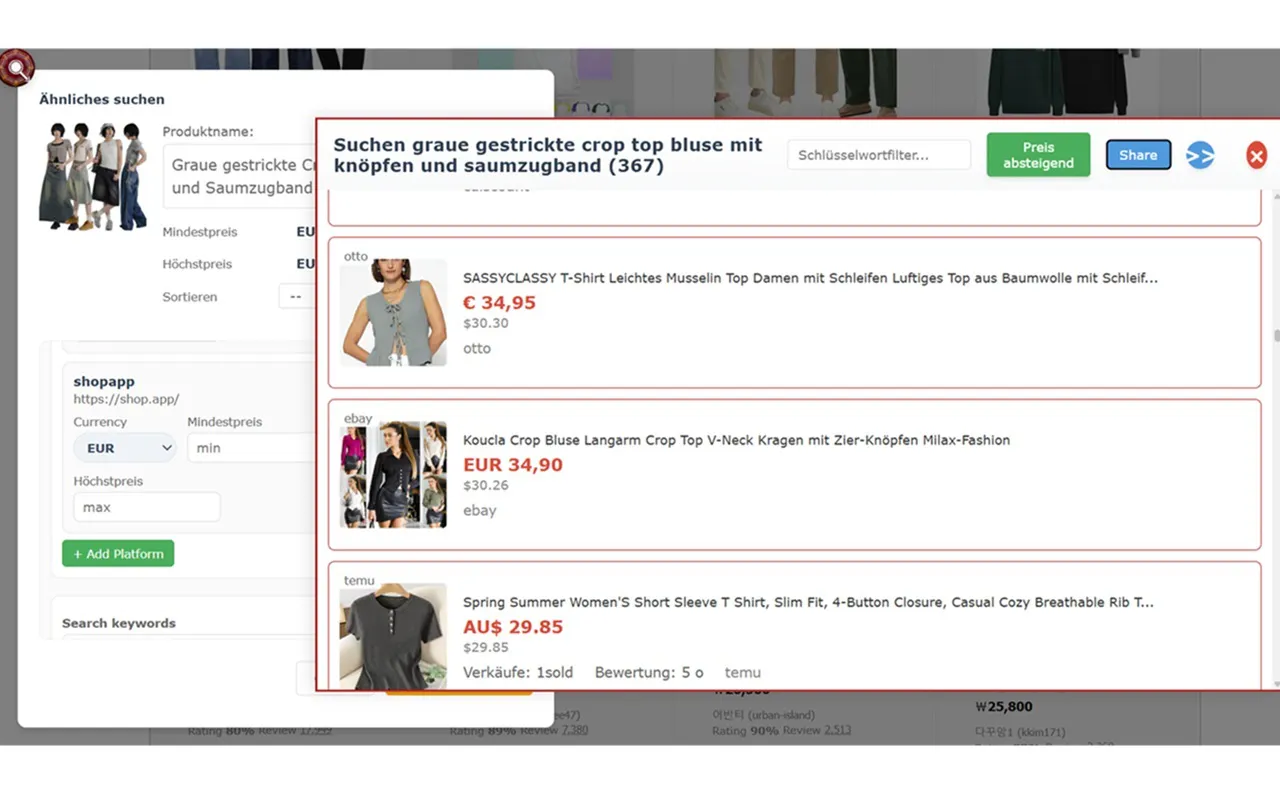This screenshot has width=1280, height=800.
Task: Open the Spring Summer Women's T Shirt title
Action: (808, 602)
